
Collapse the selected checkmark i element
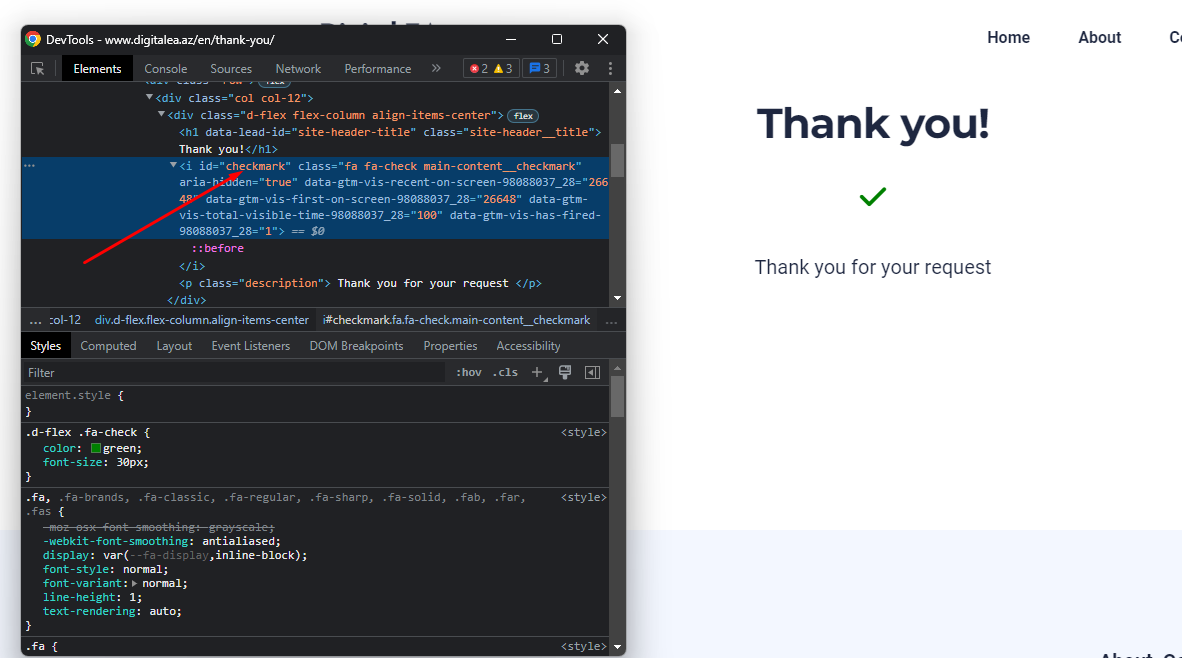pos(173,165)
